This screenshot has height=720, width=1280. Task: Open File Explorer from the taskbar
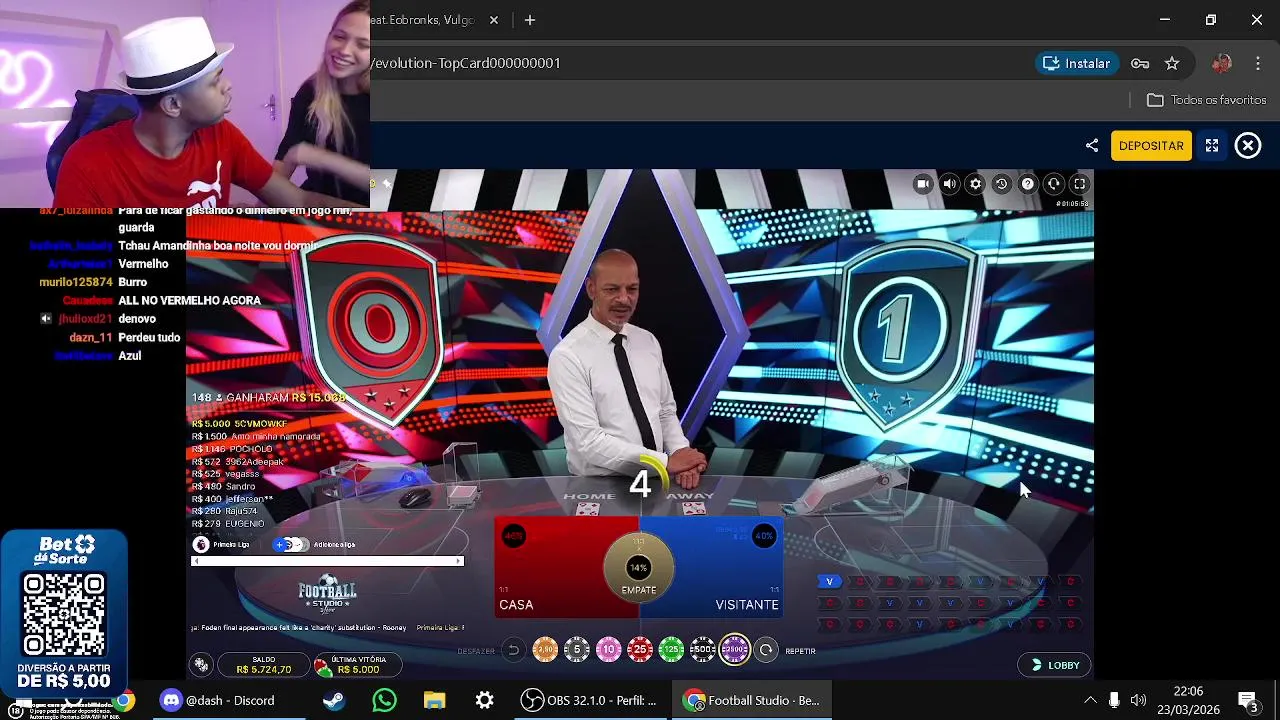[434, 700]
